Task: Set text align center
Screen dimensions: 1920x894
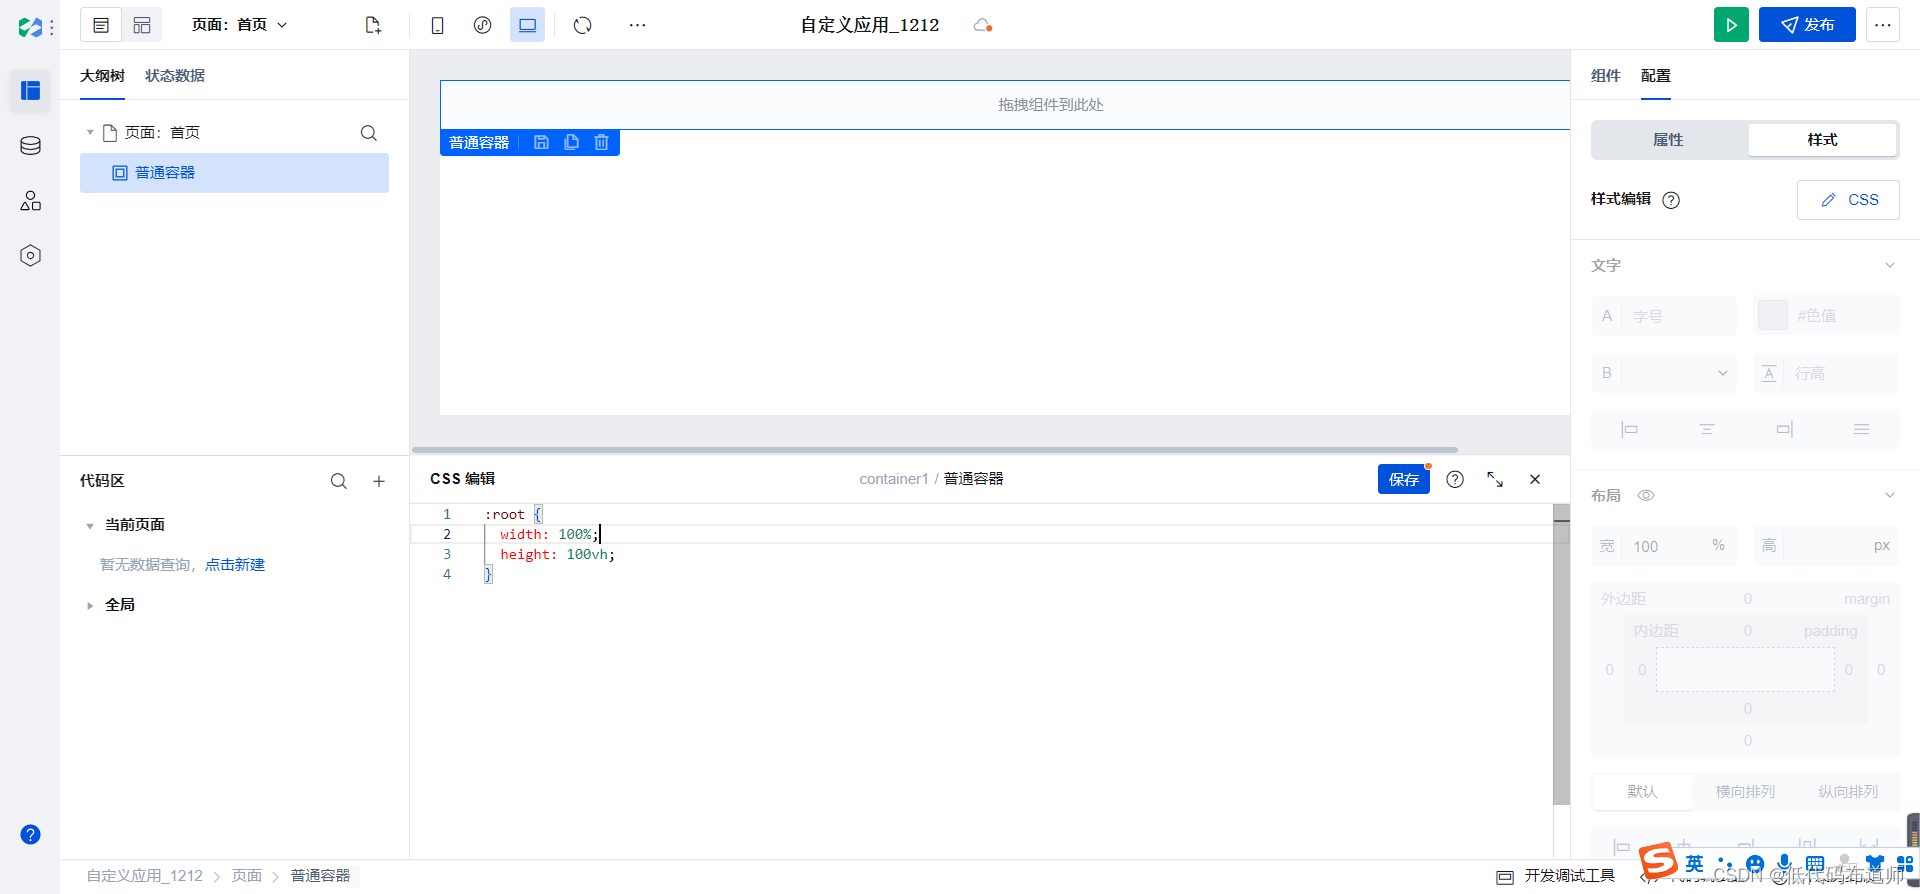Action: [1707, 429]
